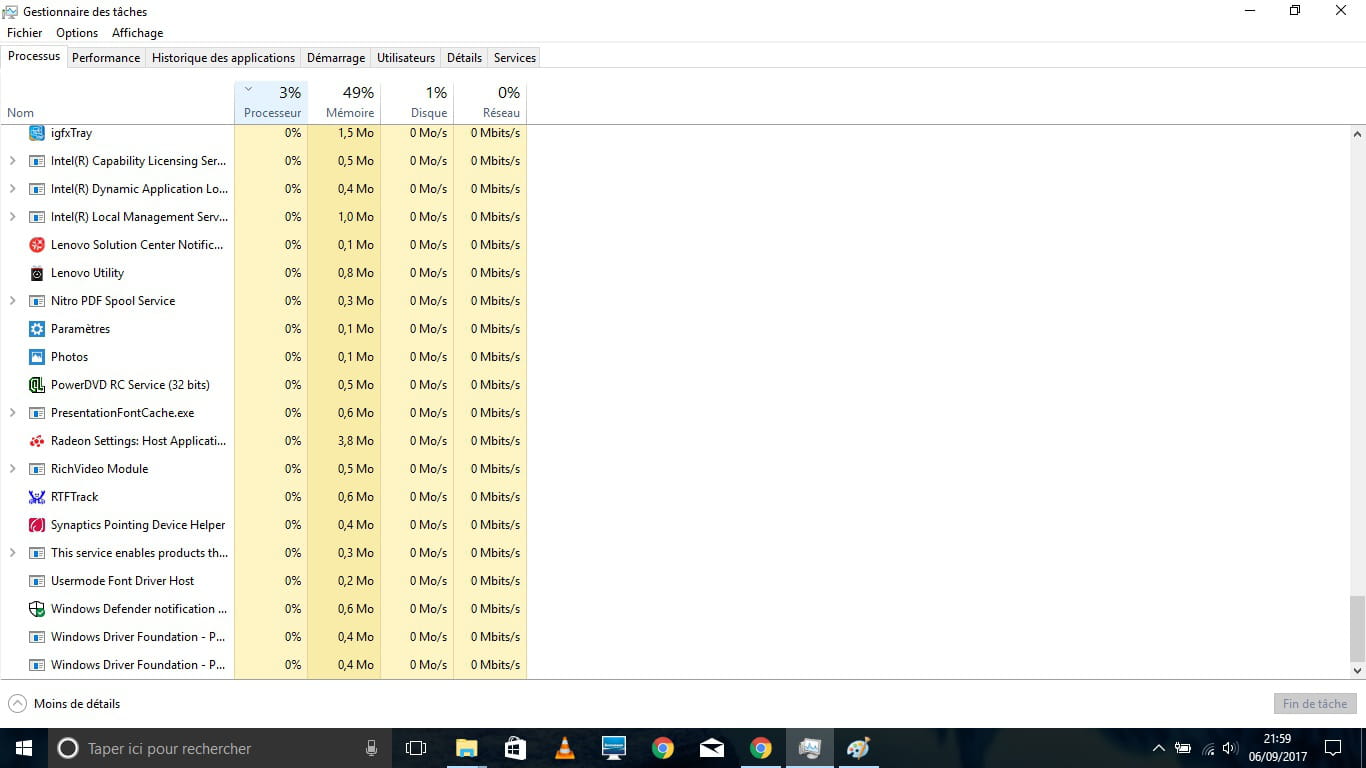Expand Intel(R) Dynamic Application Loader row
Image resolution: width=1366 pixels, height=768 pixels.
[12, 189]
